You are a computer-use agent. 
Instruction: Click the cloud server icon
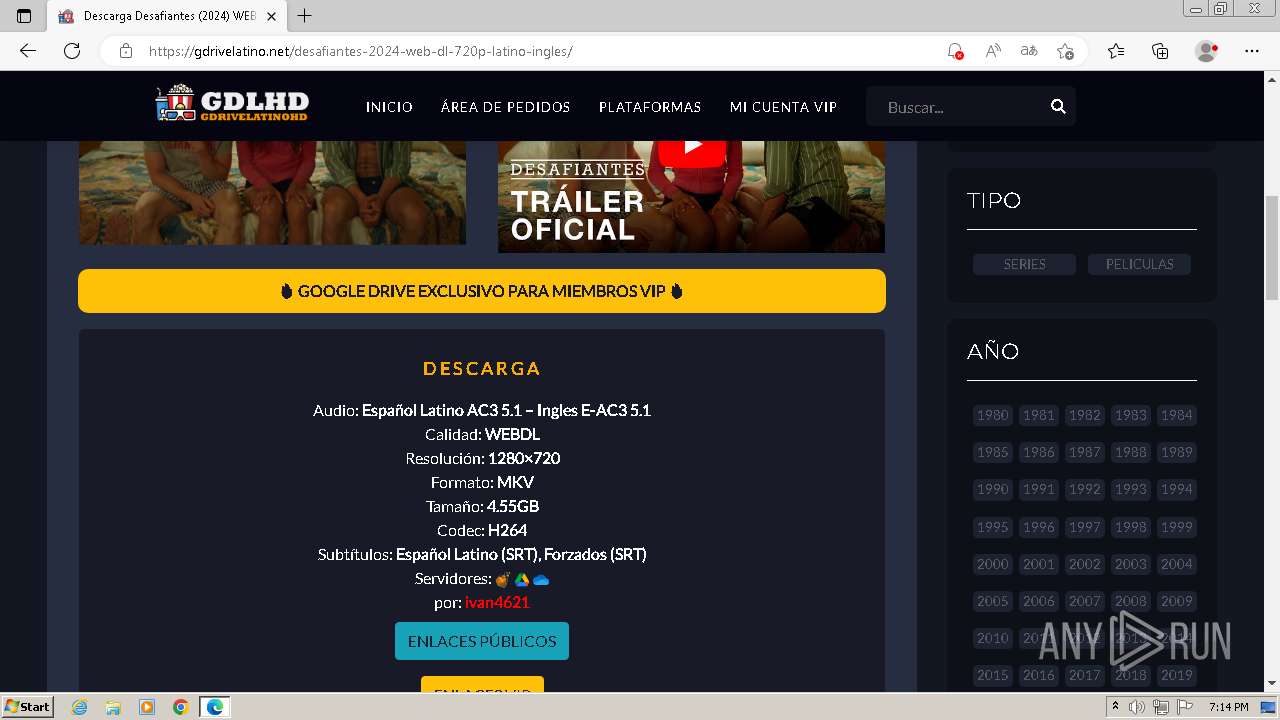[541, 579]
